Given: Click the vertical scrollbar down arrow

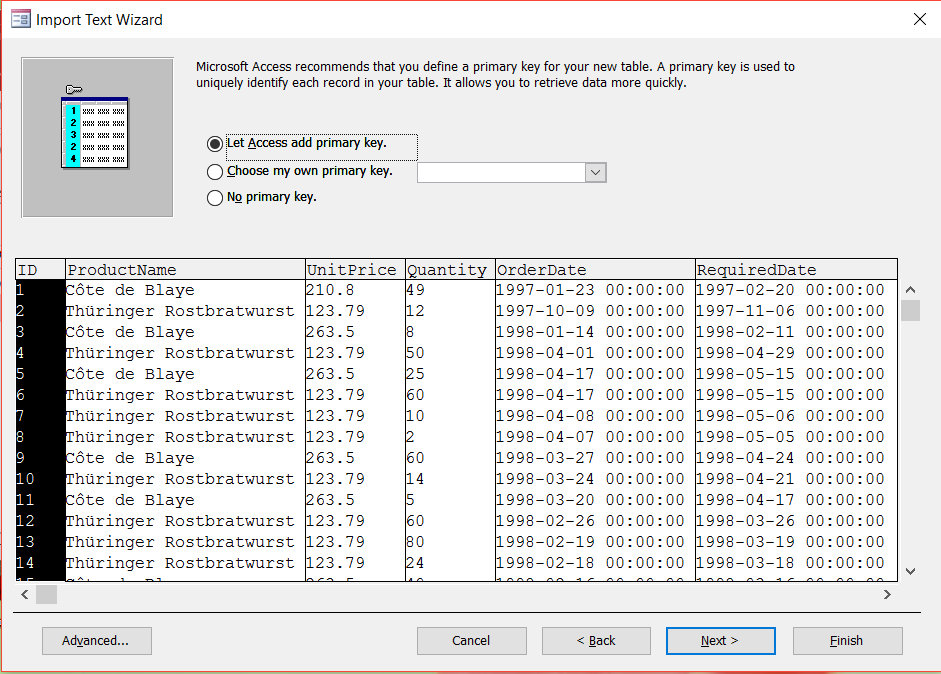Looking at the screenshot, I should [x=910, y=569].
